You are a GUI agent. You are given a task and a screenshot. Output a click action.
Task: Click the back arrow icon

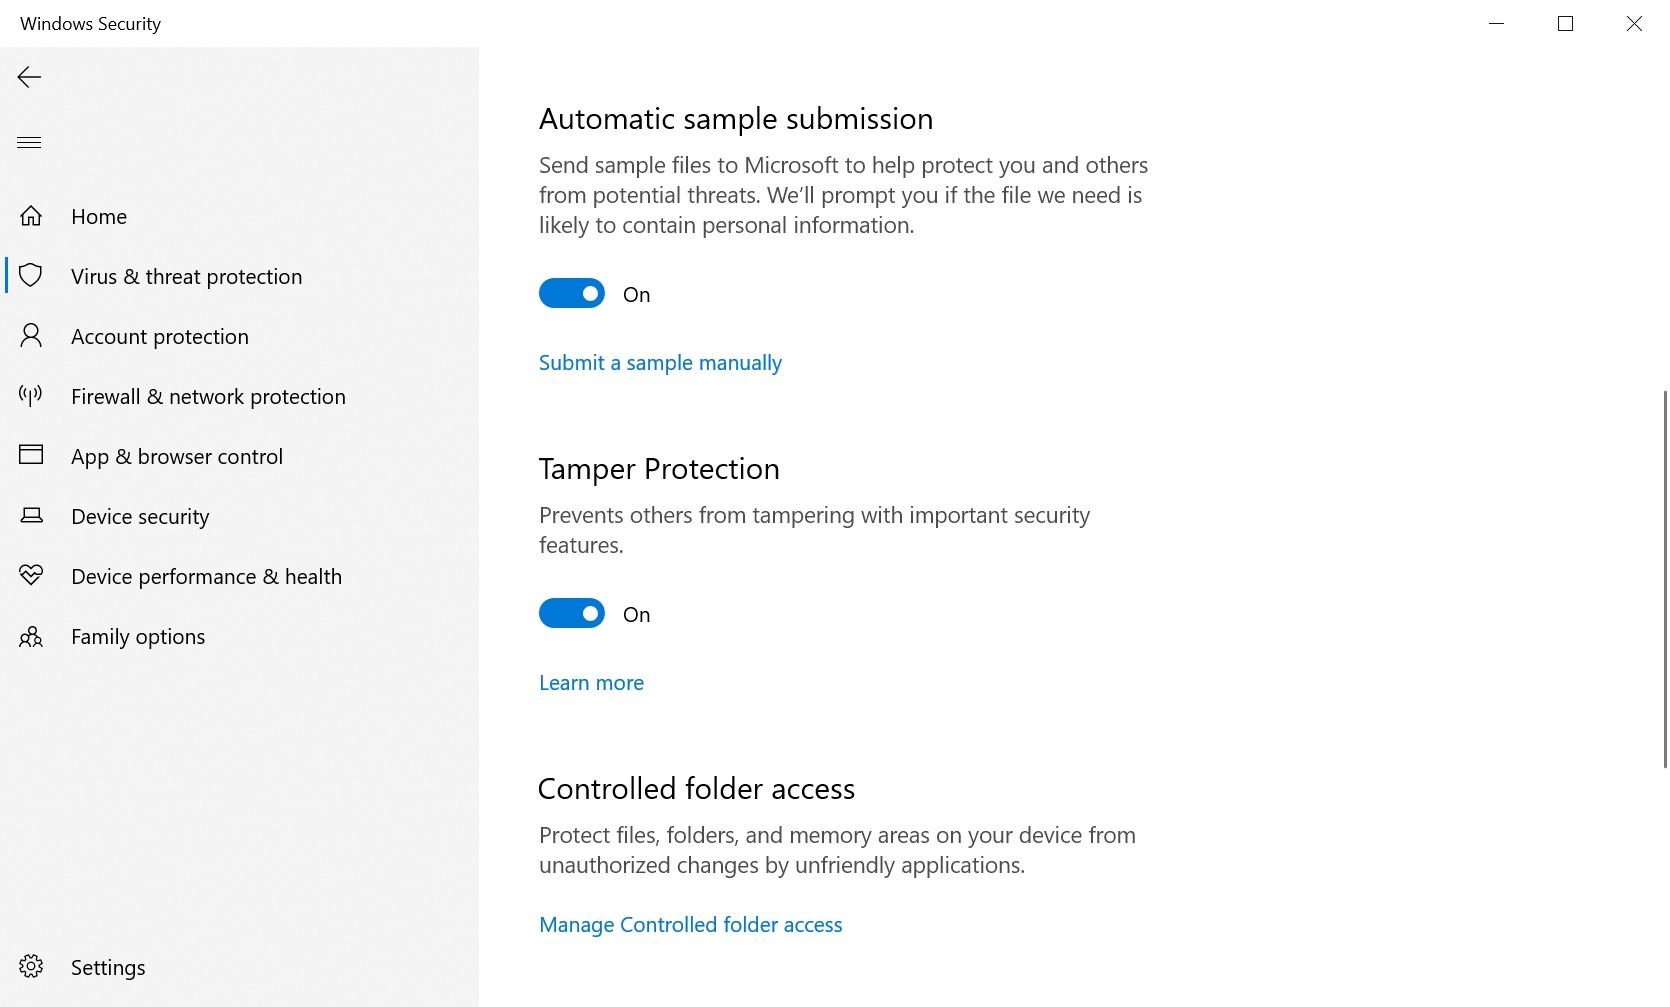click(x=29, y=77)
